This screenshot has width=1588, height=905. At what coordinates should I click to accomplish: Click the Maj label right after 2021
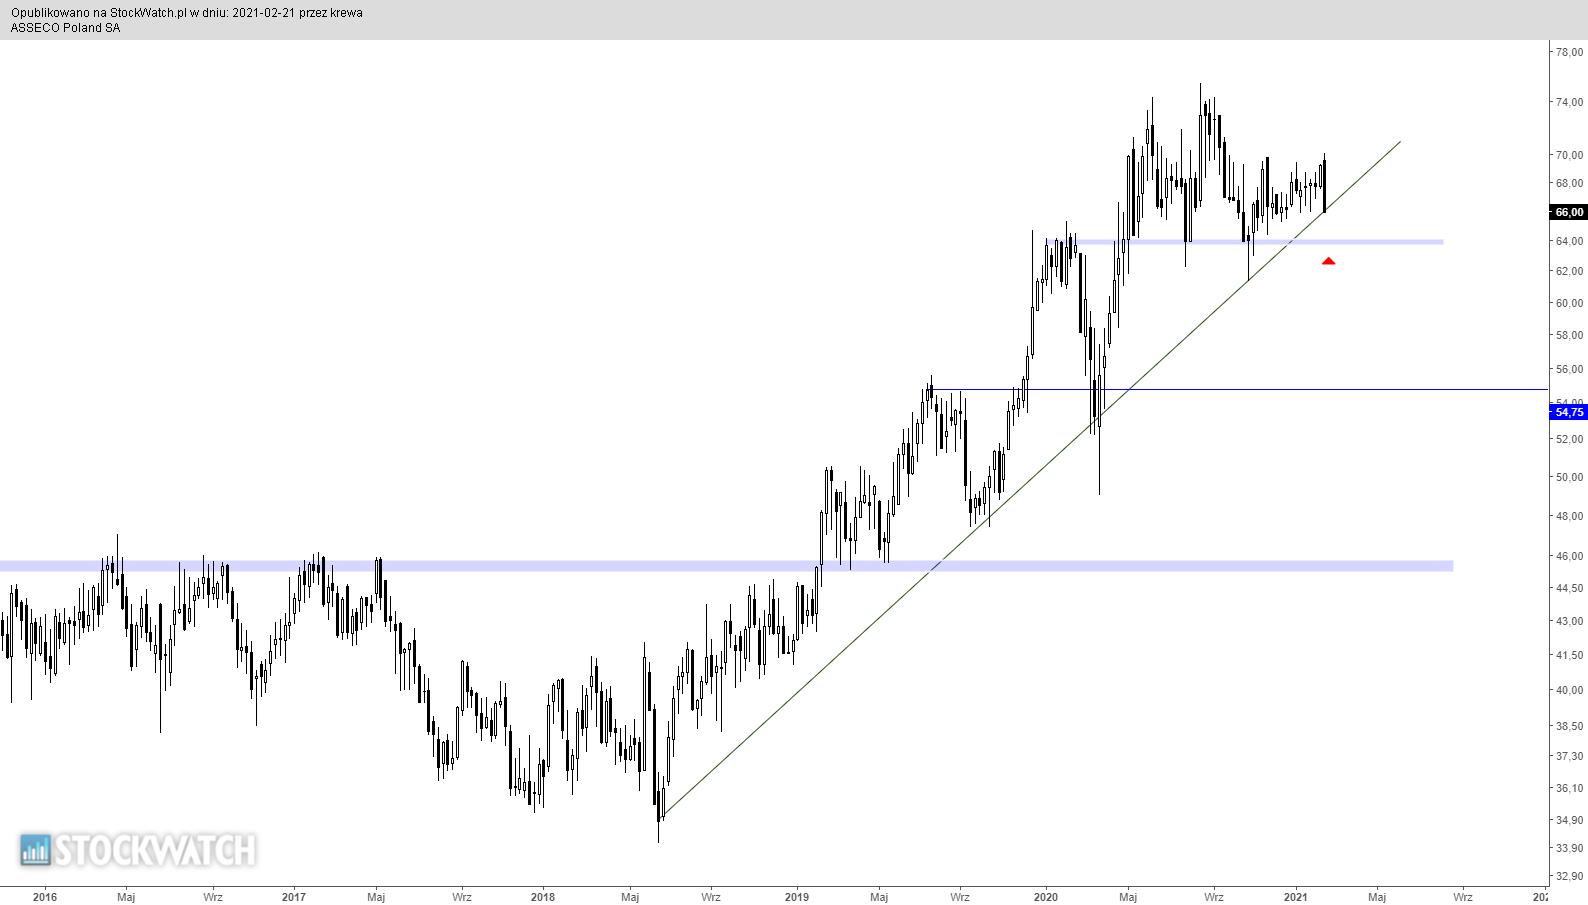1377,897
